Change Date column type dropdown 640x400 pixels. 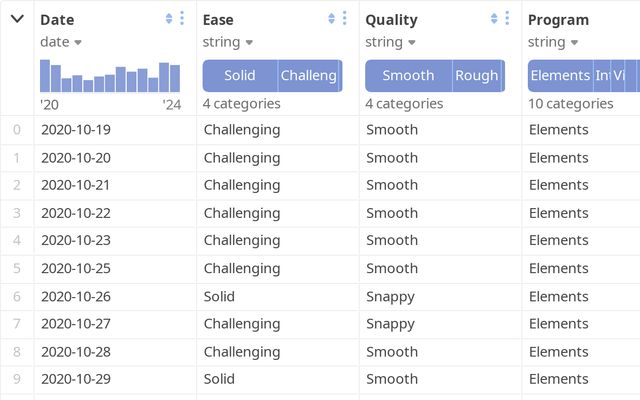click(x=61, y=42)
